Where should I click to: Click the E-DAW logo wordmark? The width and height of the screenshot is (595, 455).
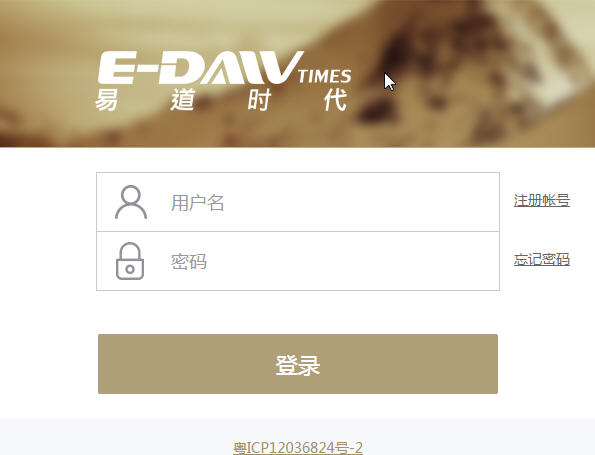(x=200, y=68)
